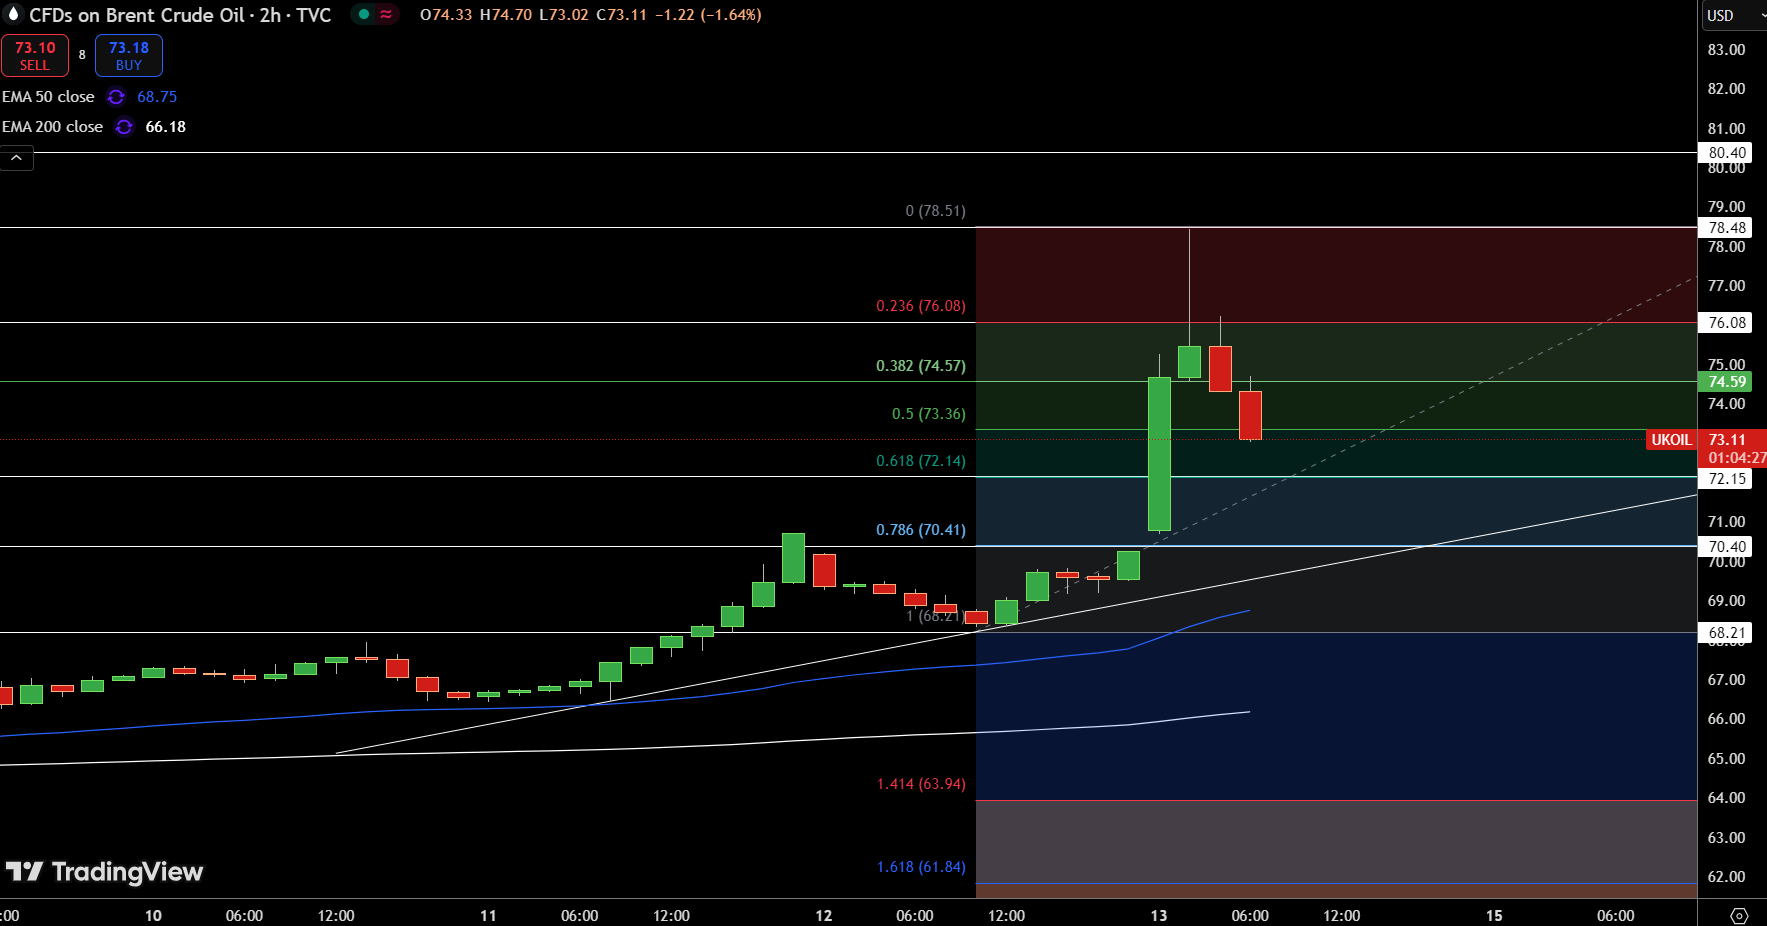
Task: Click the EMA 200 refresh icon
Action: tap(124, 127)
